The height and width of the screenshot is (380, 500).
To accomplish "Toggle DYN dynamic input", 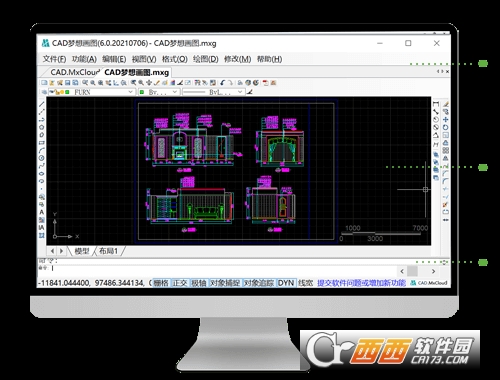I will point(286,283).
